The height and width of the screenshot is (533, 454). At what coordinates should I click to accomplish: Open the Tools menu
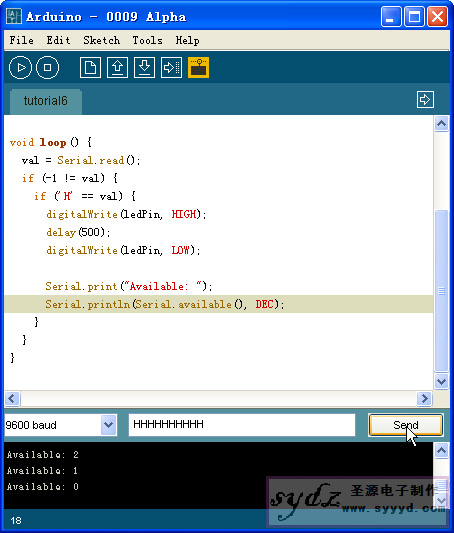pyautogui.click(x=147, y=40)
